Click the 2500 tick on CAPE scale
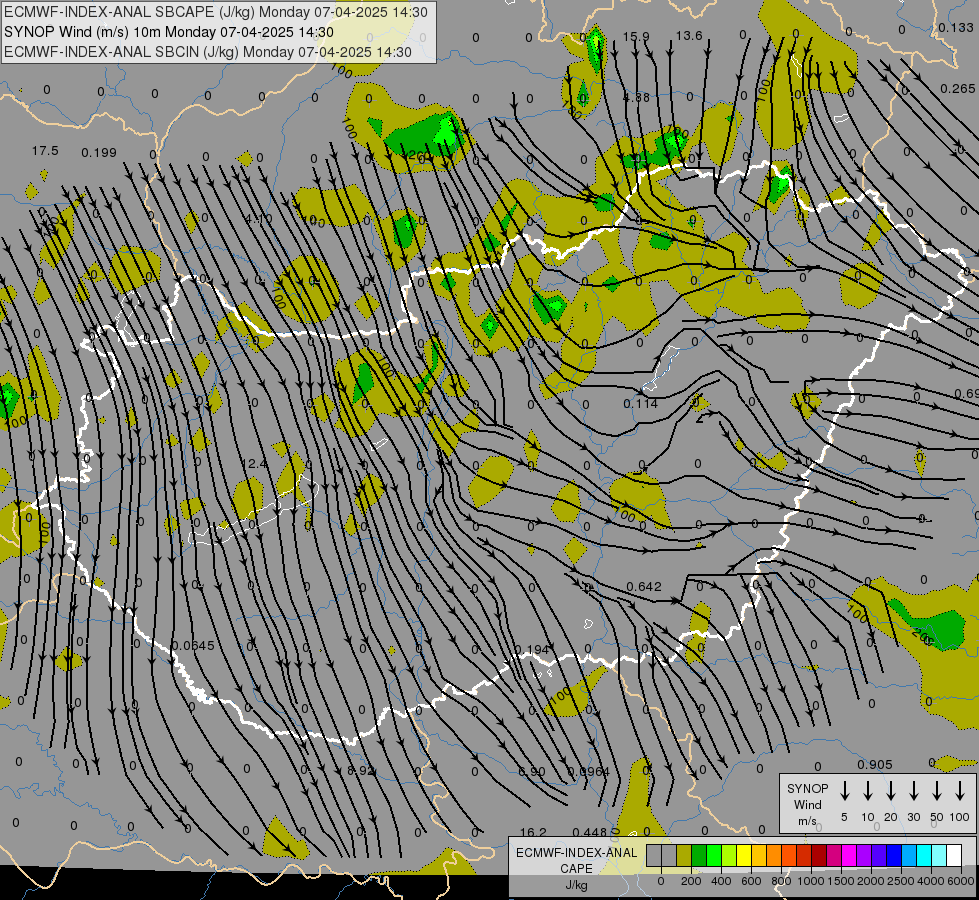979x900 pixels. tap(900, 881)
